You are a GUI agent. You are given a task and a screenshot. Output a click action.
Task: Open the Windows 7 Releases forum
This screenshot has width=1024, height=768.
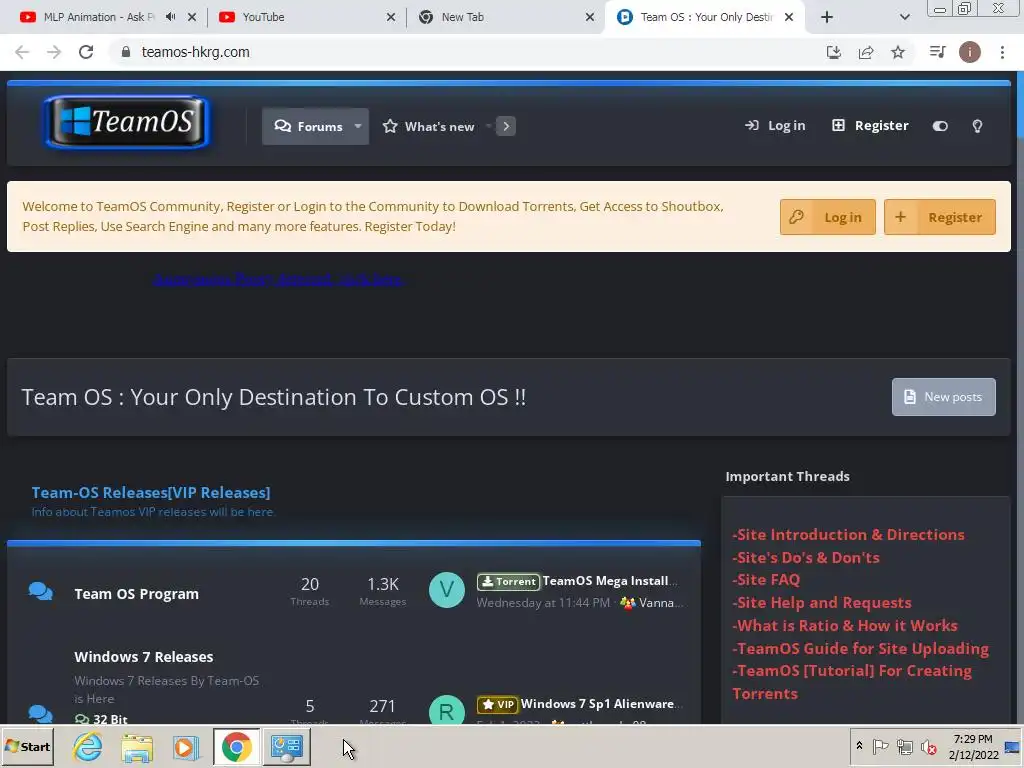coord(144,657)
